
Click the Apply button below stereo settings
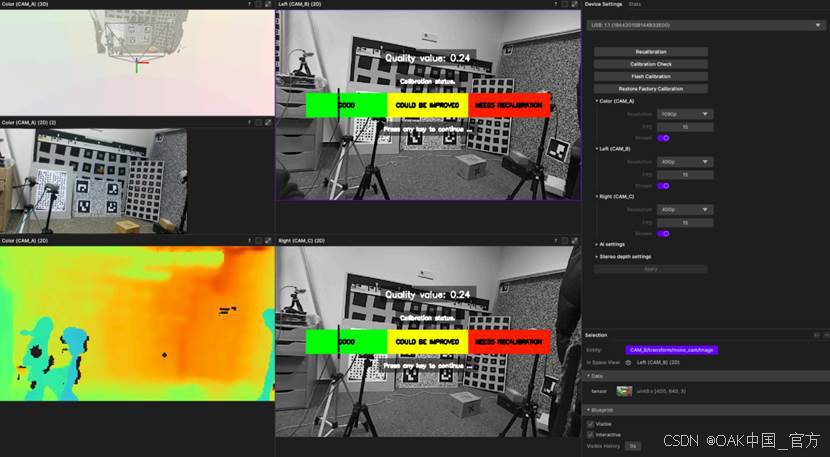(x=651, y=269)
